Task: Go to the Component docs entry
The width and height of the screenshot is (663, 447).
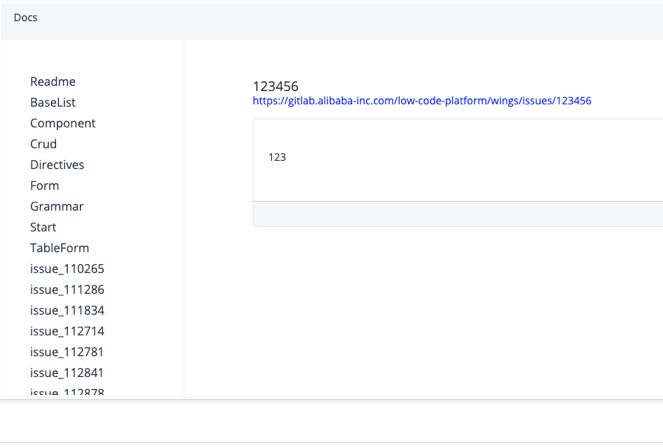Action: click(x=63, y=124)
